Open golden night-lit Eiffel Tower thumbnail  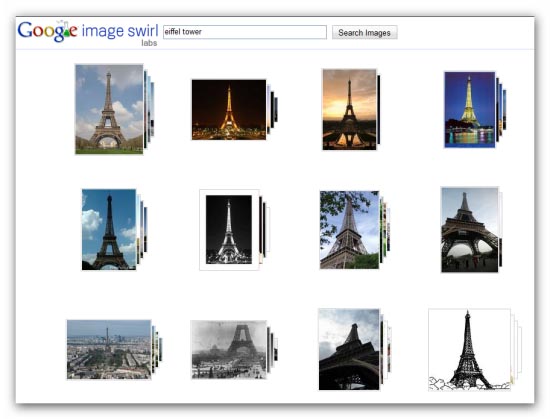pos(229,110)
